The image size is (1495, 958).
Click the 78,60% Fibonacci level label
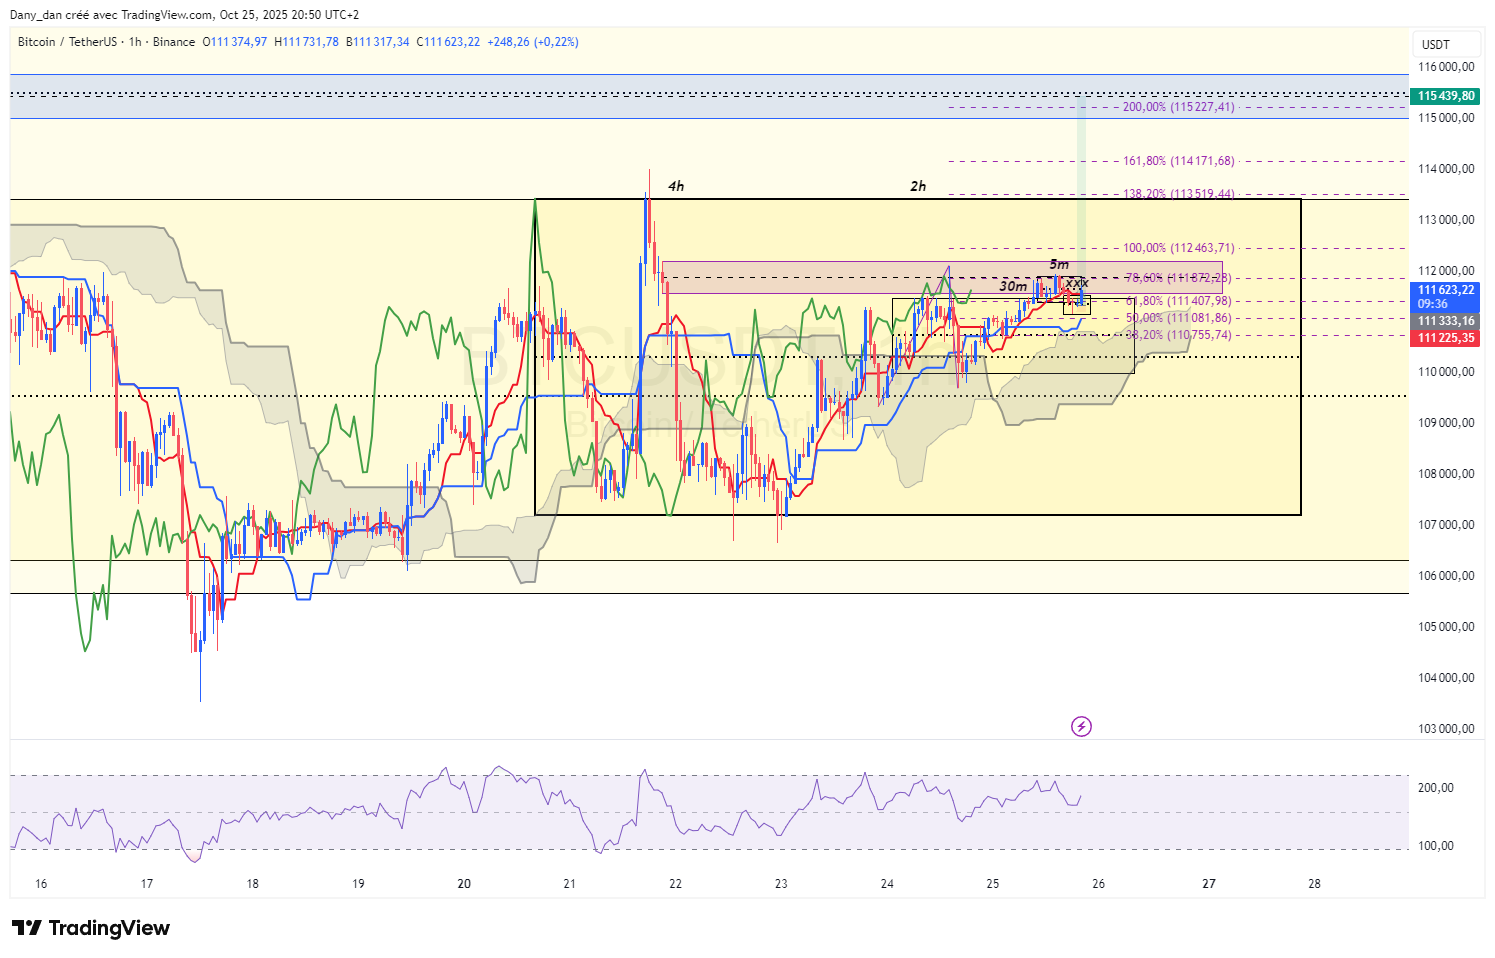coord(1178,278)
